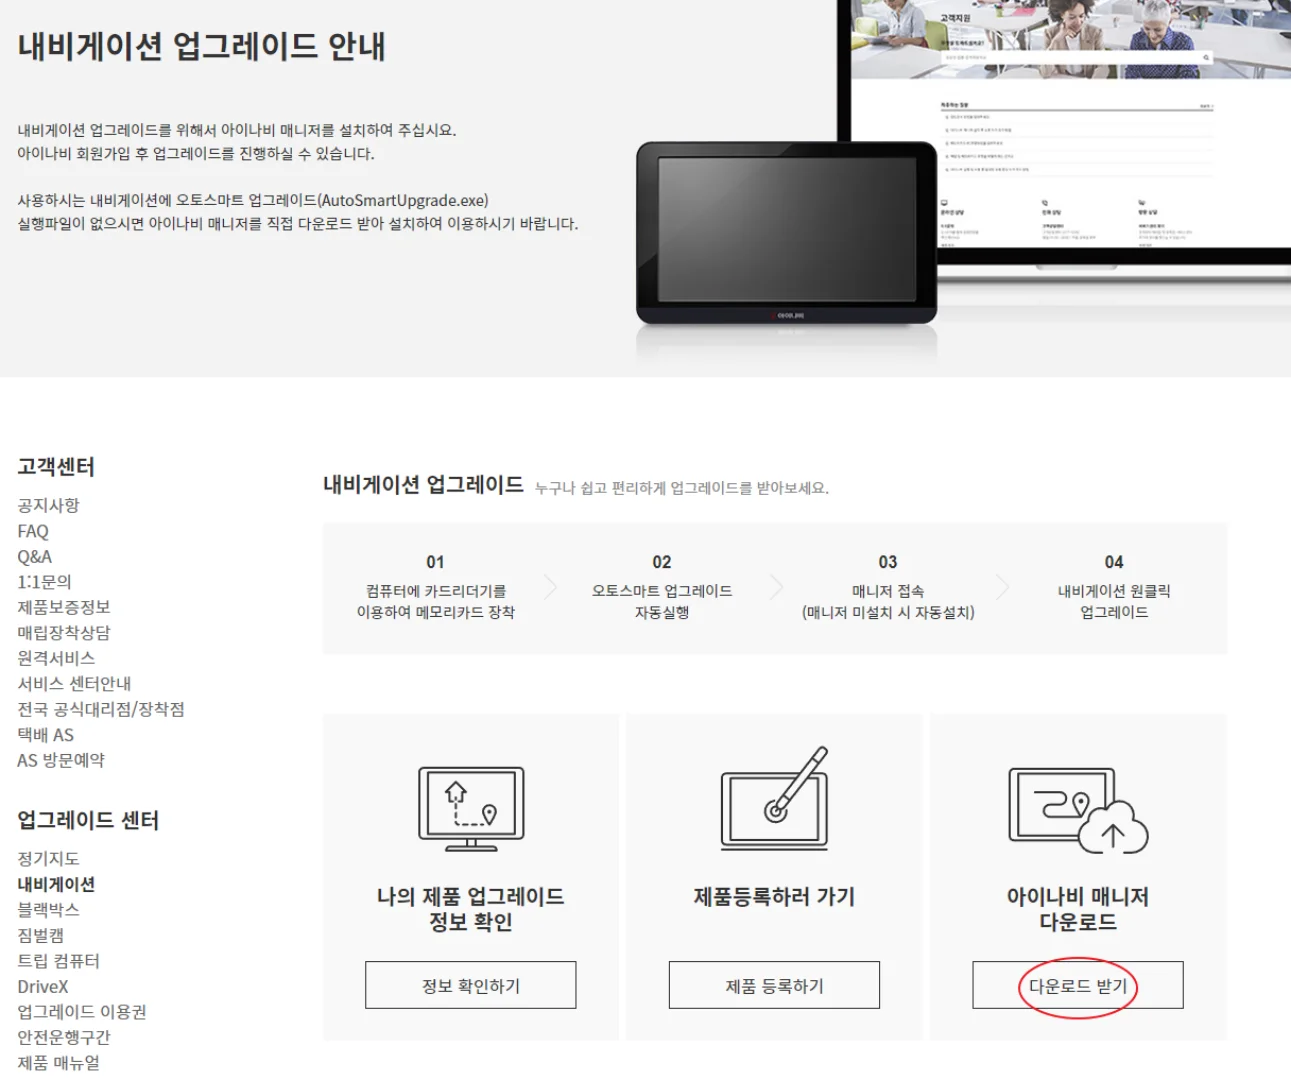Click the 다운로드 받기 button

pyautogui.click(x=1078, y=985)
